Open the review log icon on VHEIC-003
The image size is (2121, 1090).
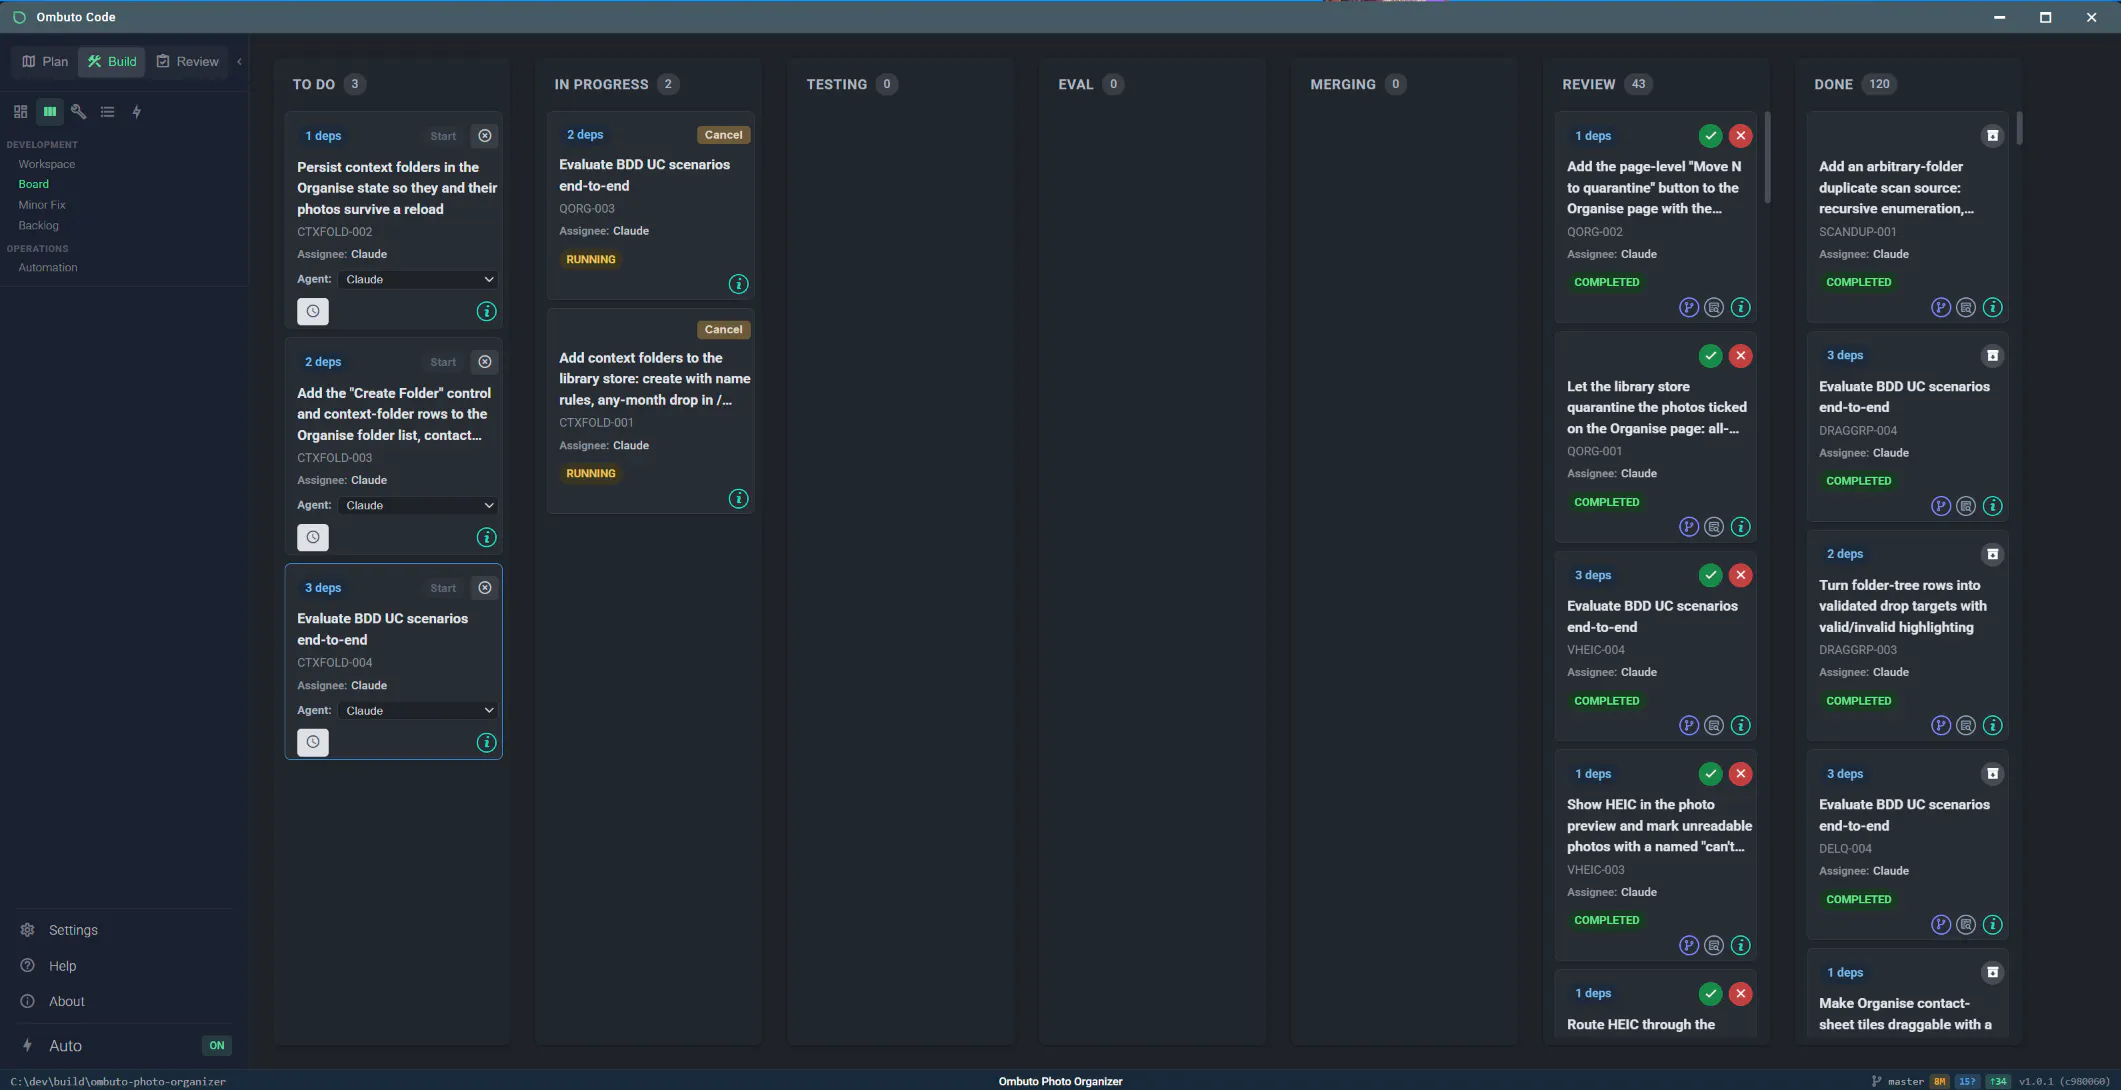1714,946
